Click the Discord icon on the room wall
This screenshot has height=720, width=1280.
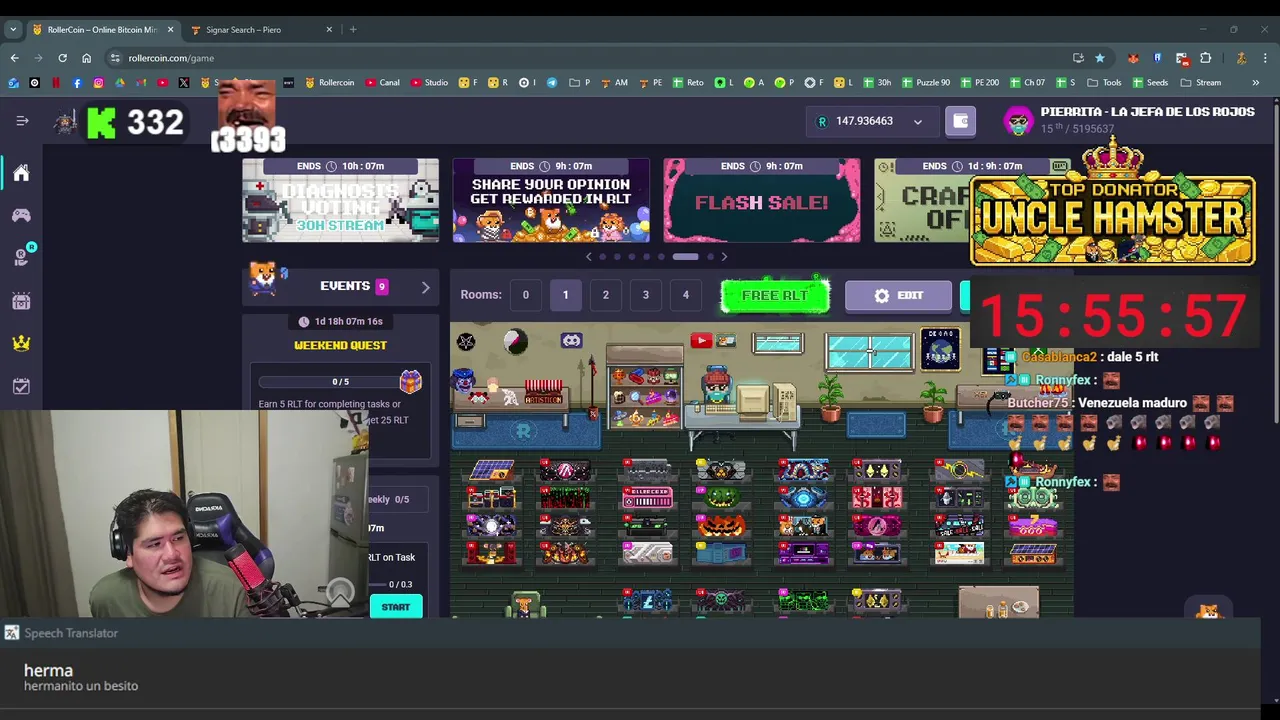pyautogui.click(x=571, y=341)
